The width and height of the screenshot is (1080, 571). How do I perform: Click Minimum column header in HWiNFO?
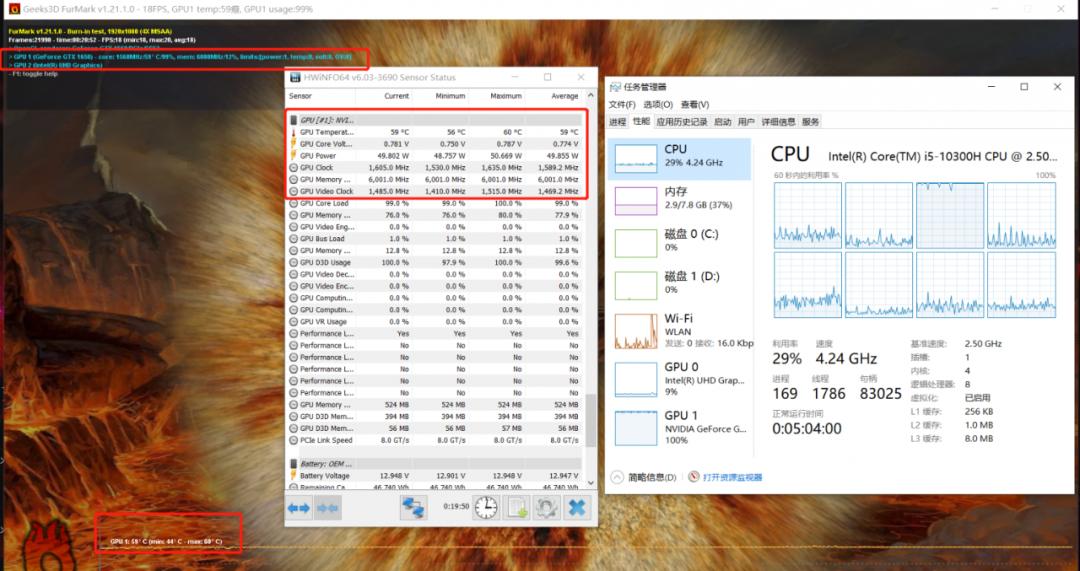click(x=440, y=96)
